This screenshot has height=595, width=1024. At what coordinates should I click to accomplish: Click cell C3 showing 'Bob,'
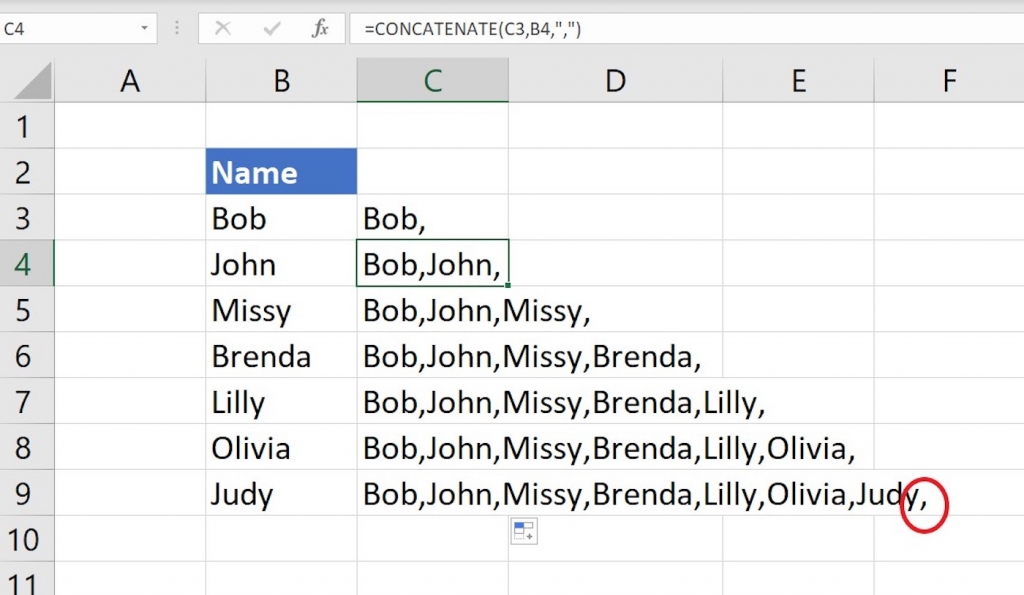pyautogui.click(x=432, y=218)
